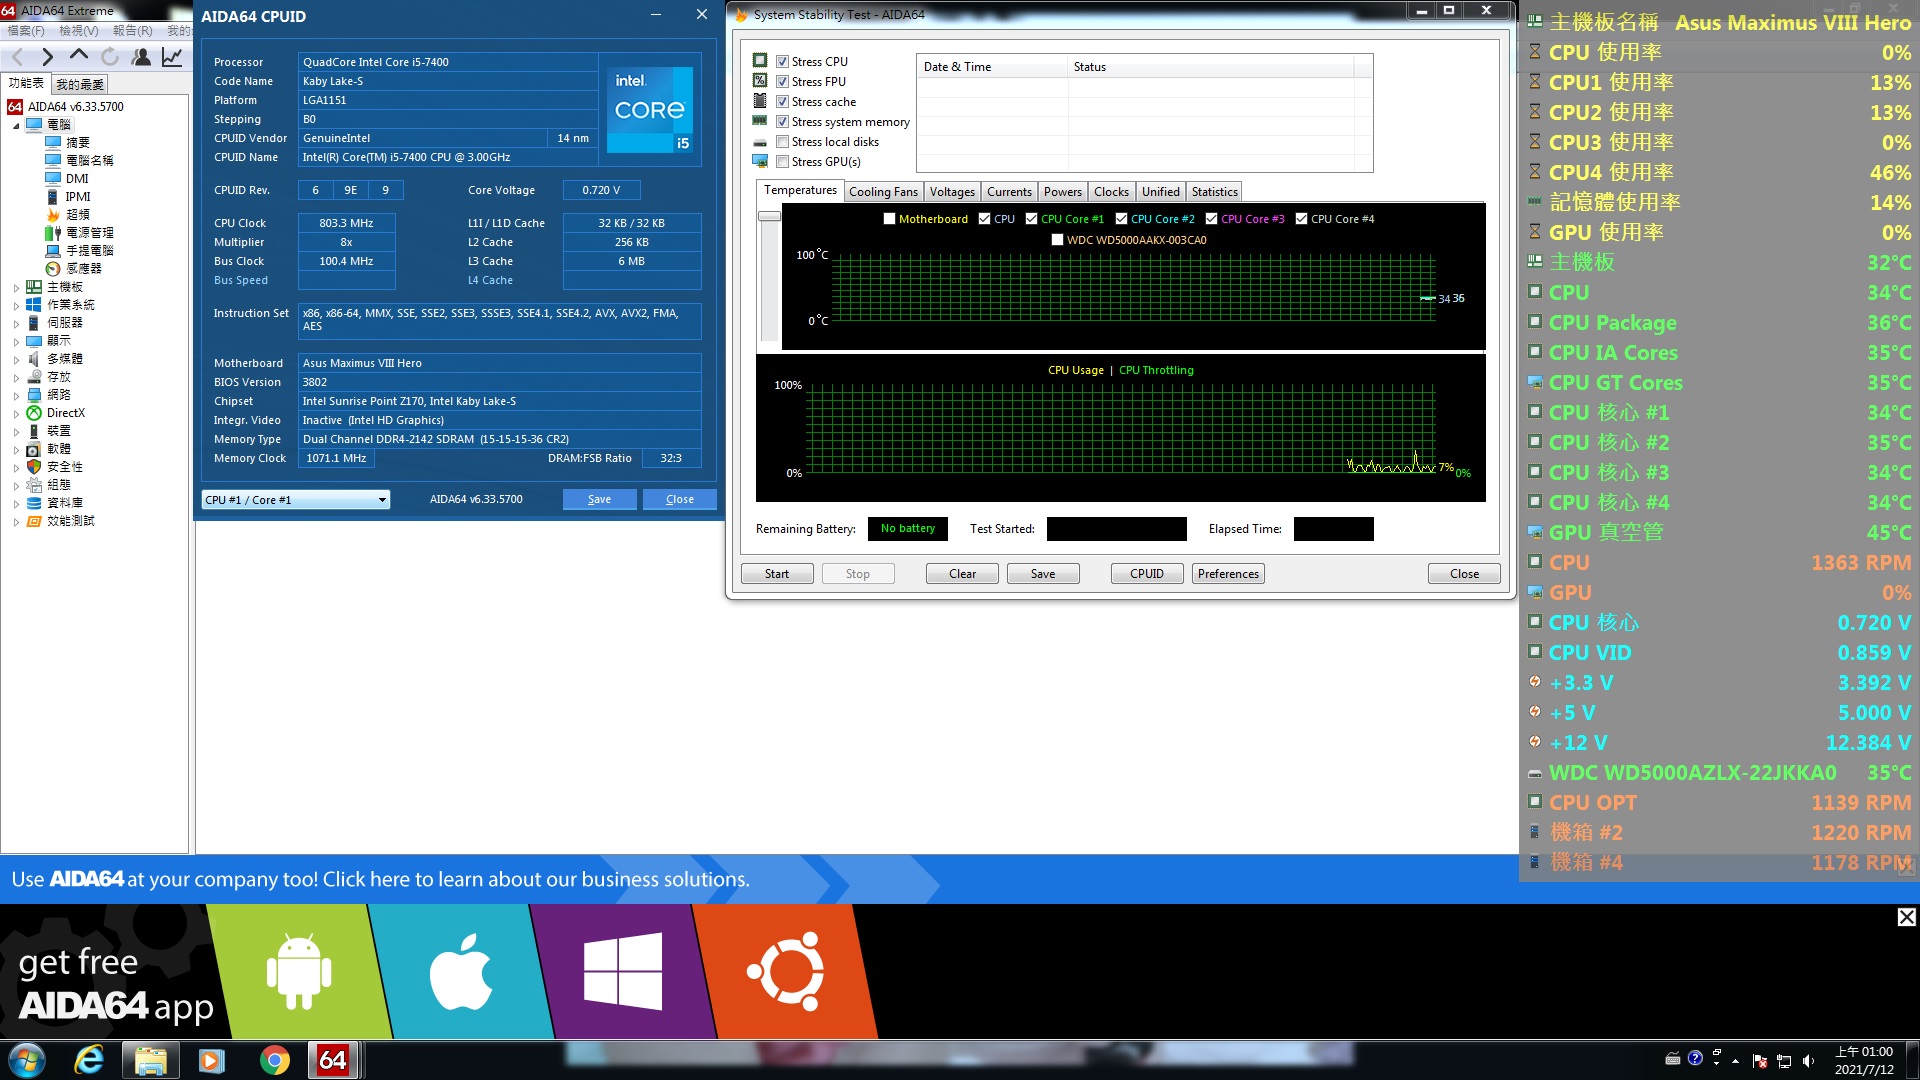Click the Windows app icon in banner
Viewport: 1920px width, 1080px height.
click(622, 971)
